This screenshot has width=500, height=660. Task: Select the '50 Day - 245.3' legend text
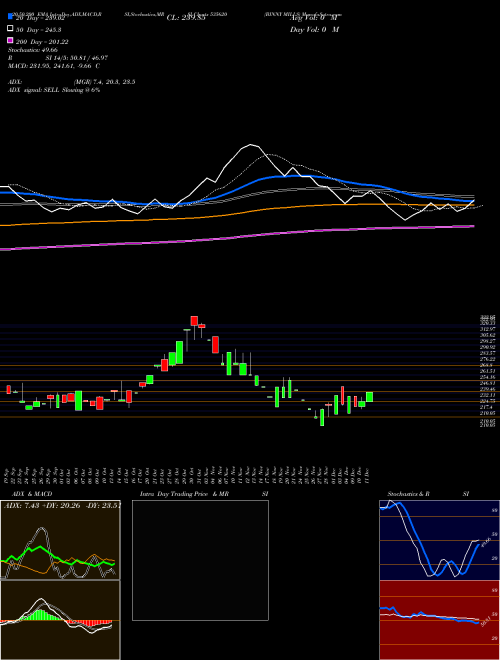[x=37, y=29]
